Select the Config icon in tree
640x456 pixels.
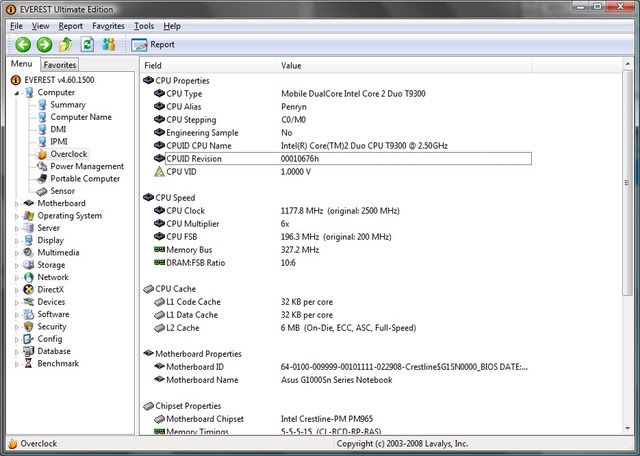(x=29, y=339)
